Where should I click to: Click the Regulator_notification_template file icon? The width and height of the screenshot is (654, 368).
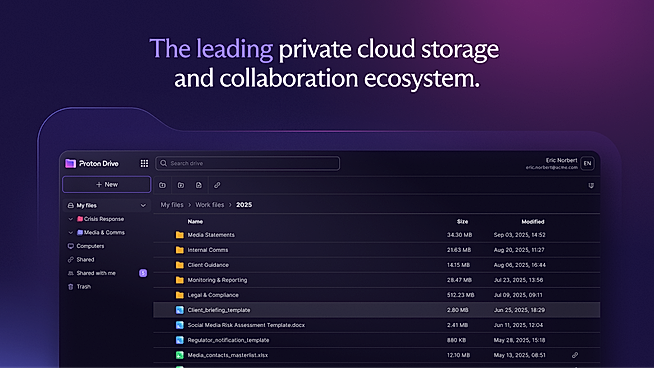180,340
